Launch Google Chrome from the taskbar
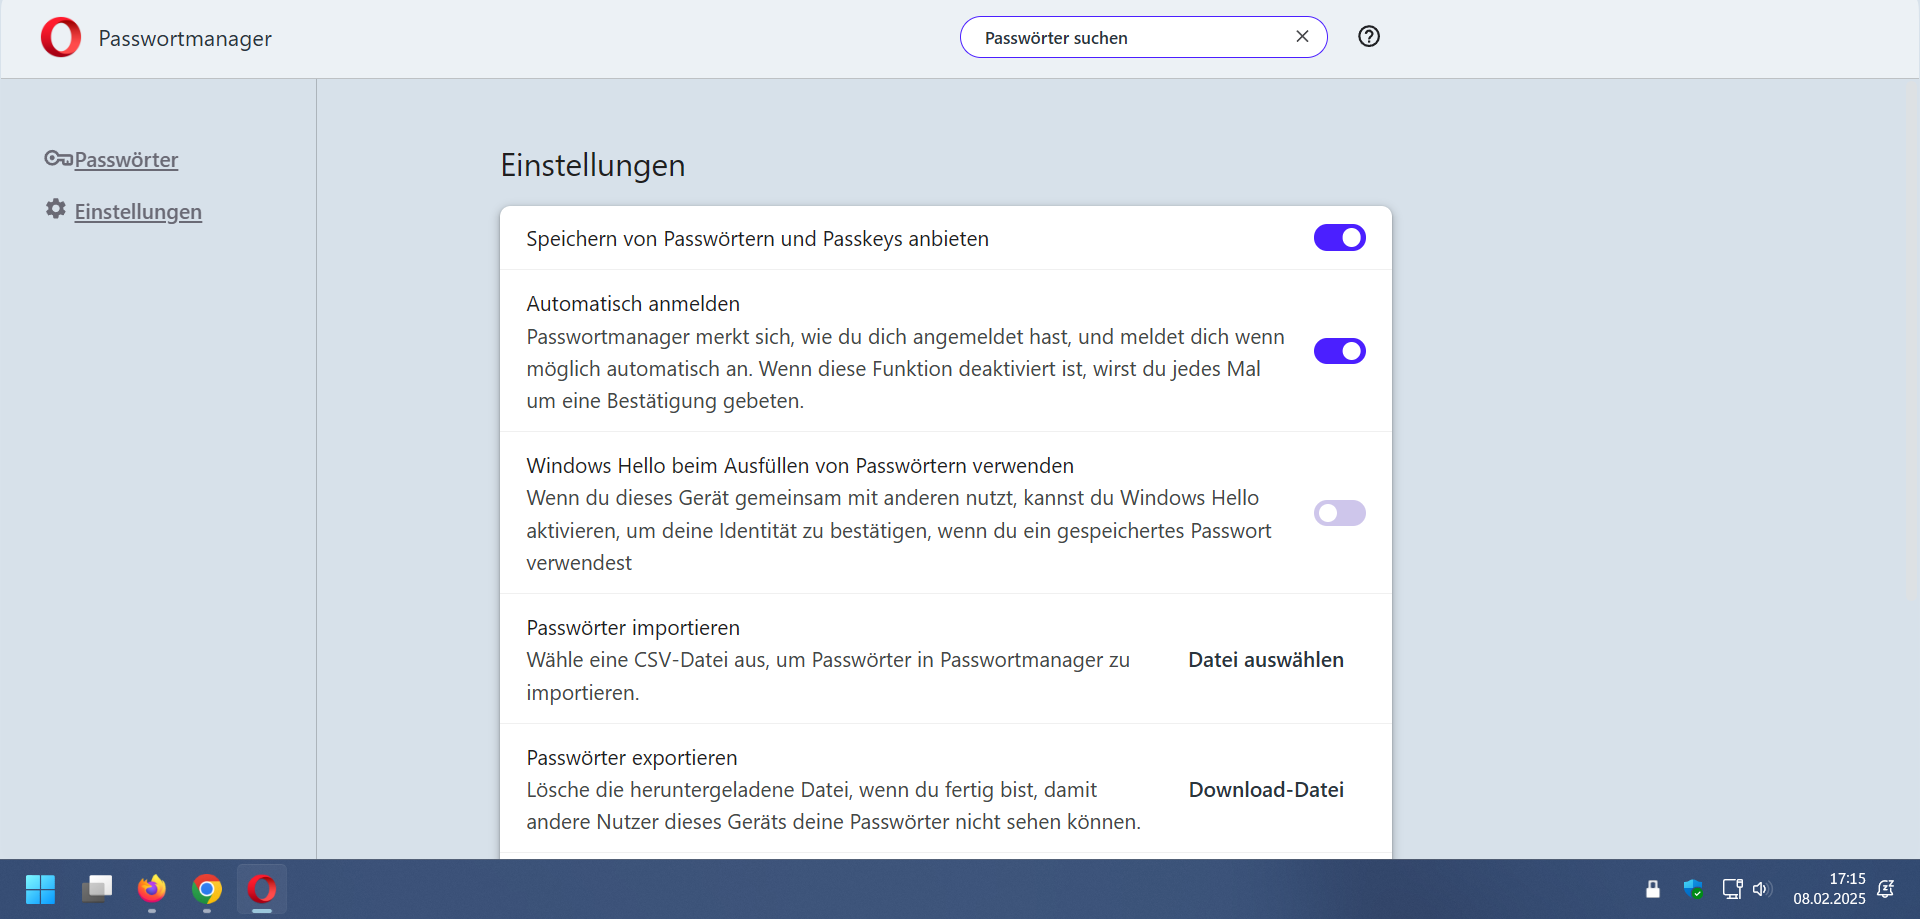 click(x=207, y=889)
